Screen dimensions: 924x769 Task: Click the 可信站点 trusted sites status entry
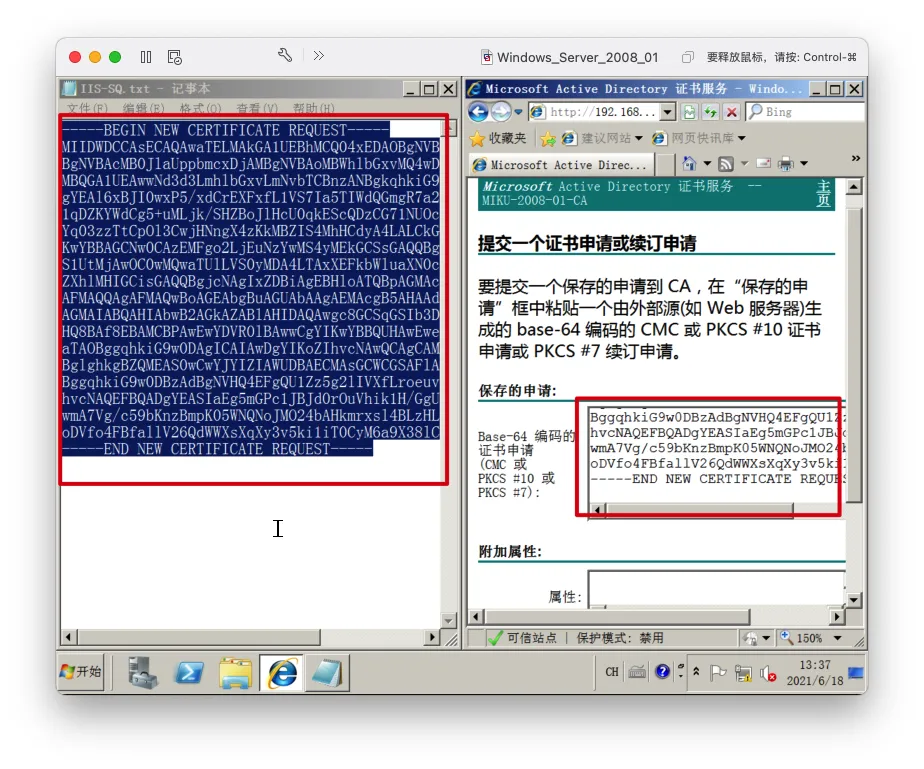pos(522,638)
